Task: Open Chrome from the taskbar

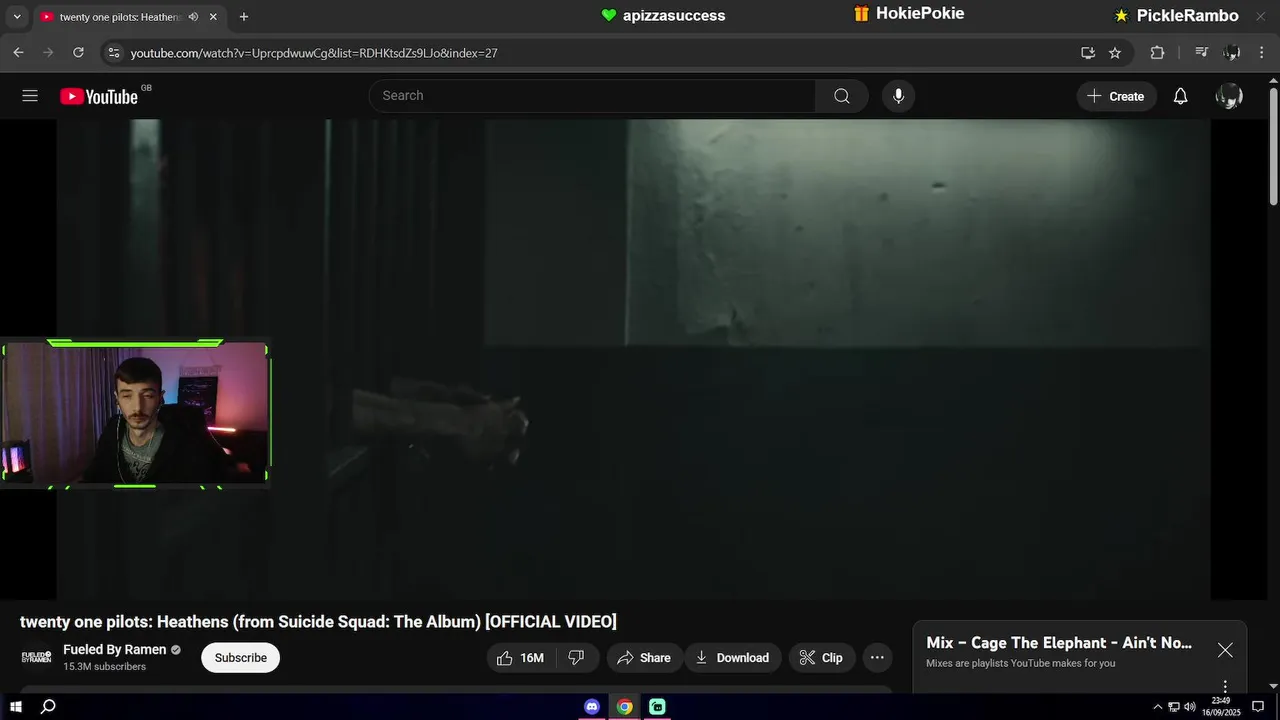Action: (x=625, y=707)
